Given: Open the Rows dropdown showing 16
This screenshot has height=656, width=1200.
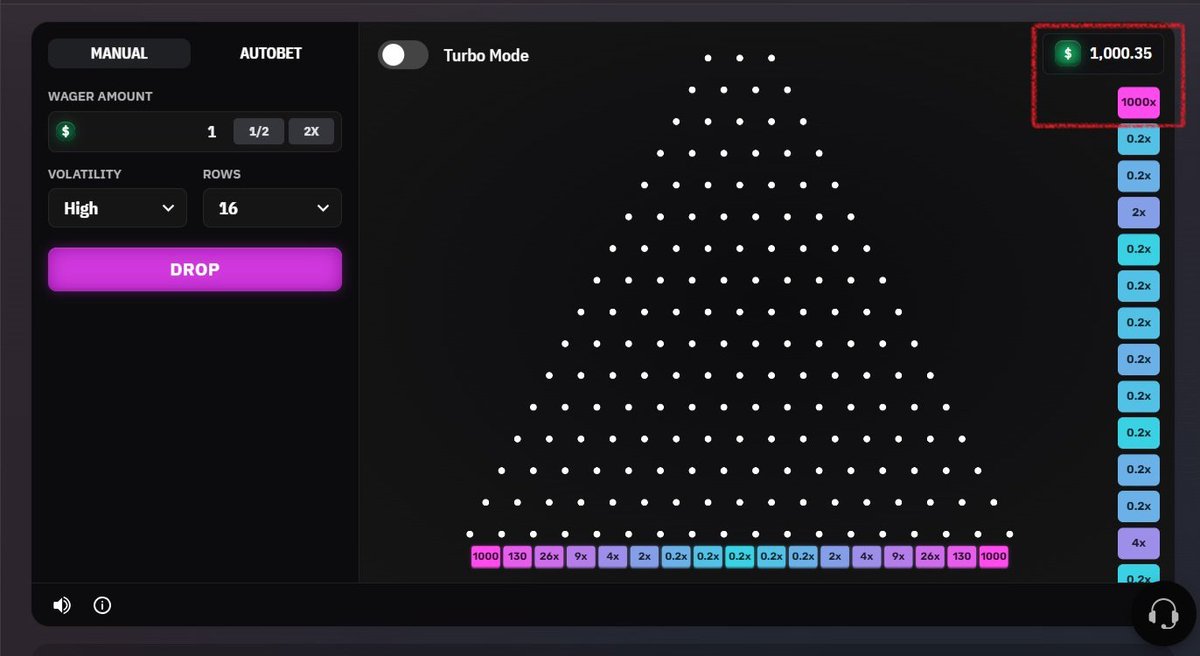Looking at the screenshot, I should coord(272,208).
